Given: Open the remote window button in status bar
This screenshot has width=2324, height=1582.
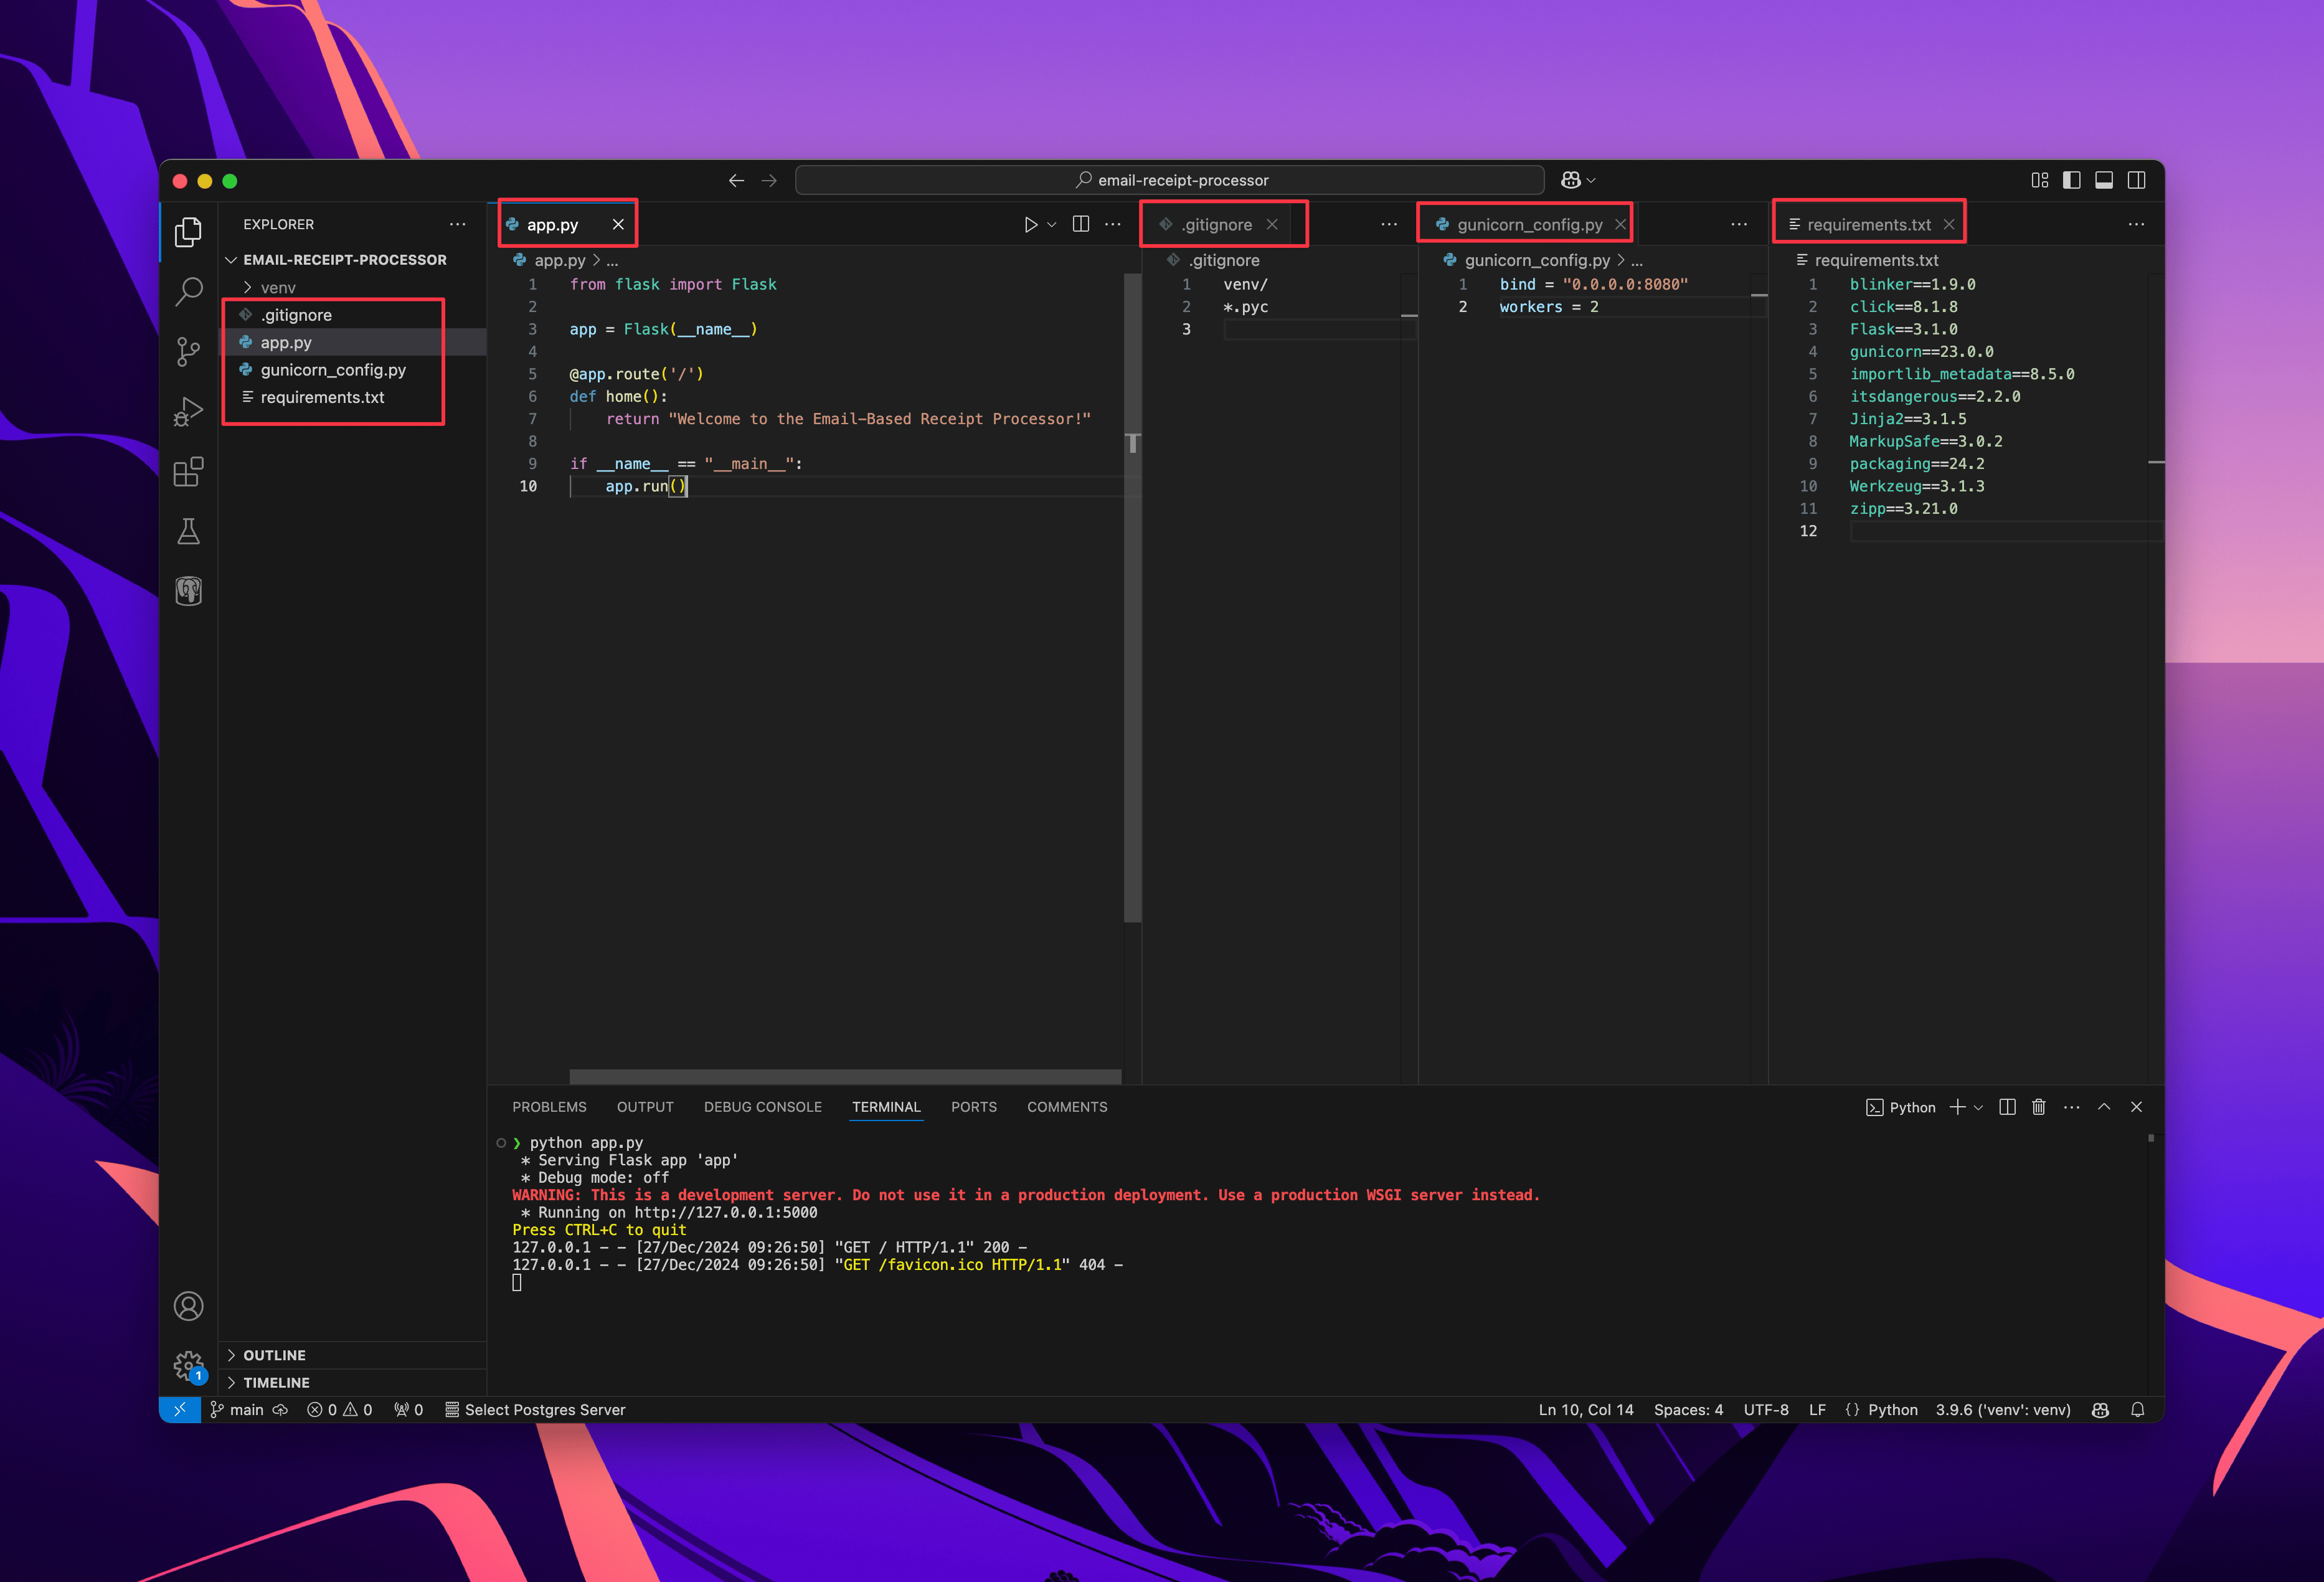Looking at the screenshot, I should coord(180,1410).
